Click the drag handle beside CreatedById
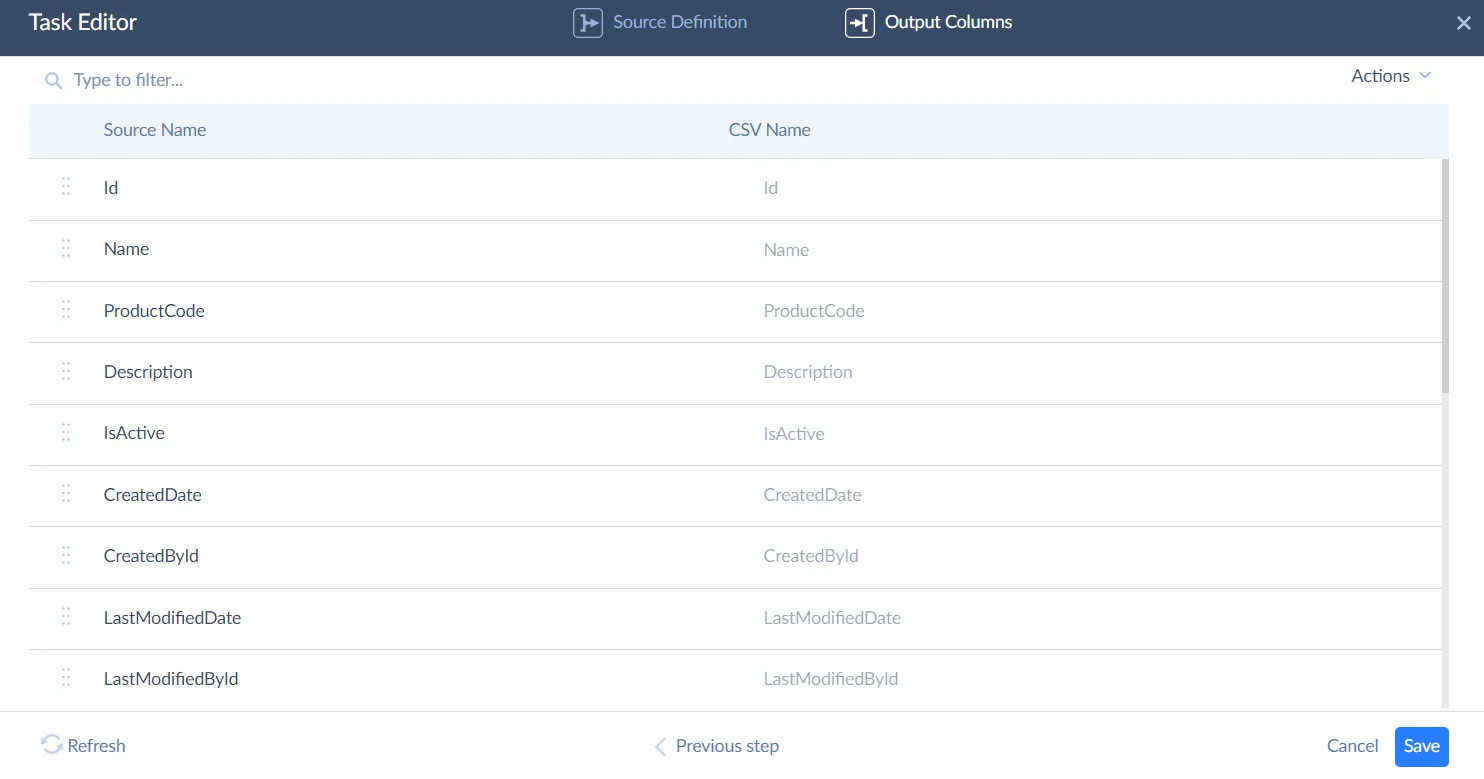The image size is (1484, 779). pos(66,555)
